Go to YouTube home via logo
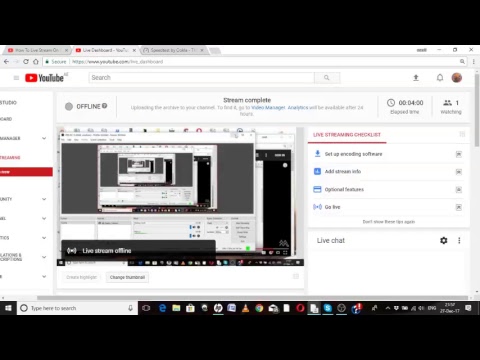Screen dimensions: 480x360 point(45,78)
